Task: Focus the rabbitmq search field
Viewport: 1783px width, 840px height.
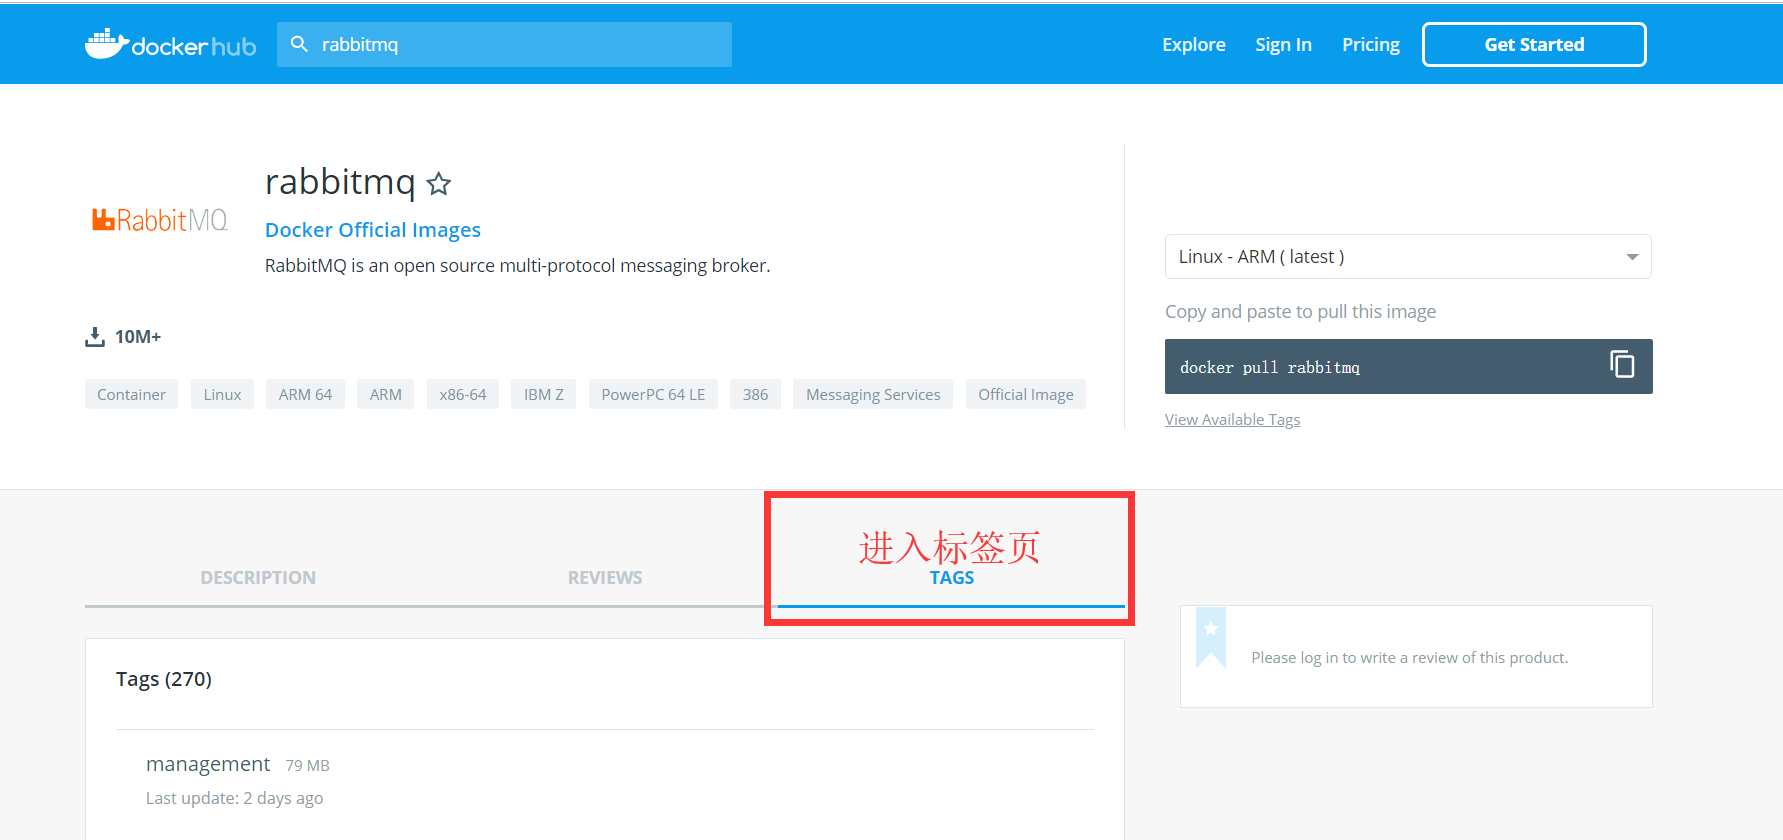Action: coord(504,45)
